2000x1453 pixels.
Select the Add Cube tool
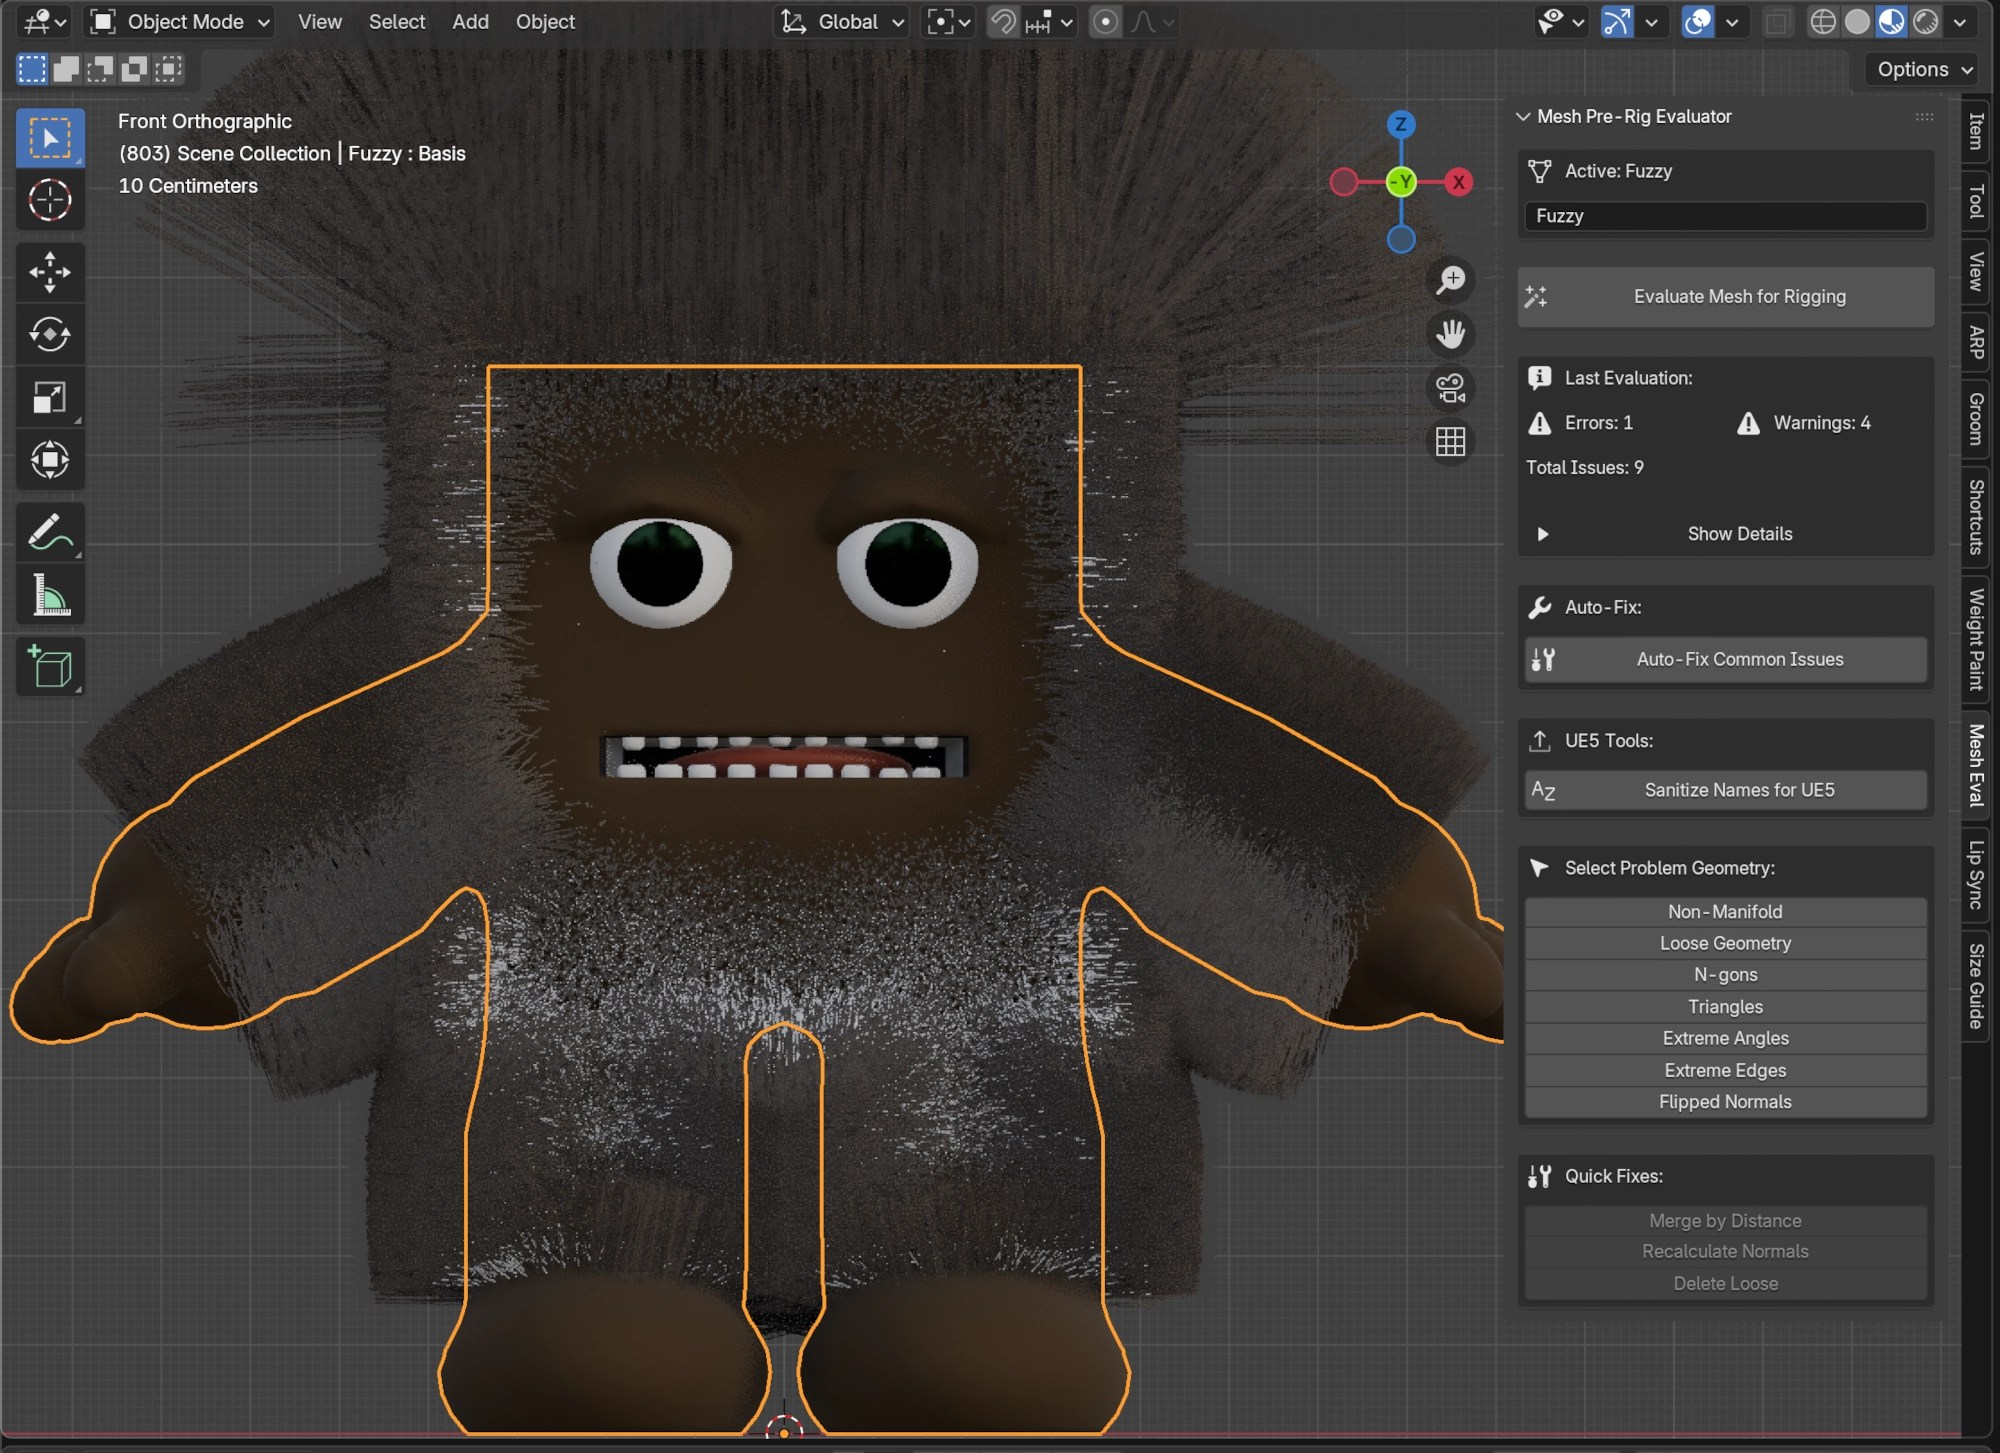pyautogui.click(x=50, y=666)
